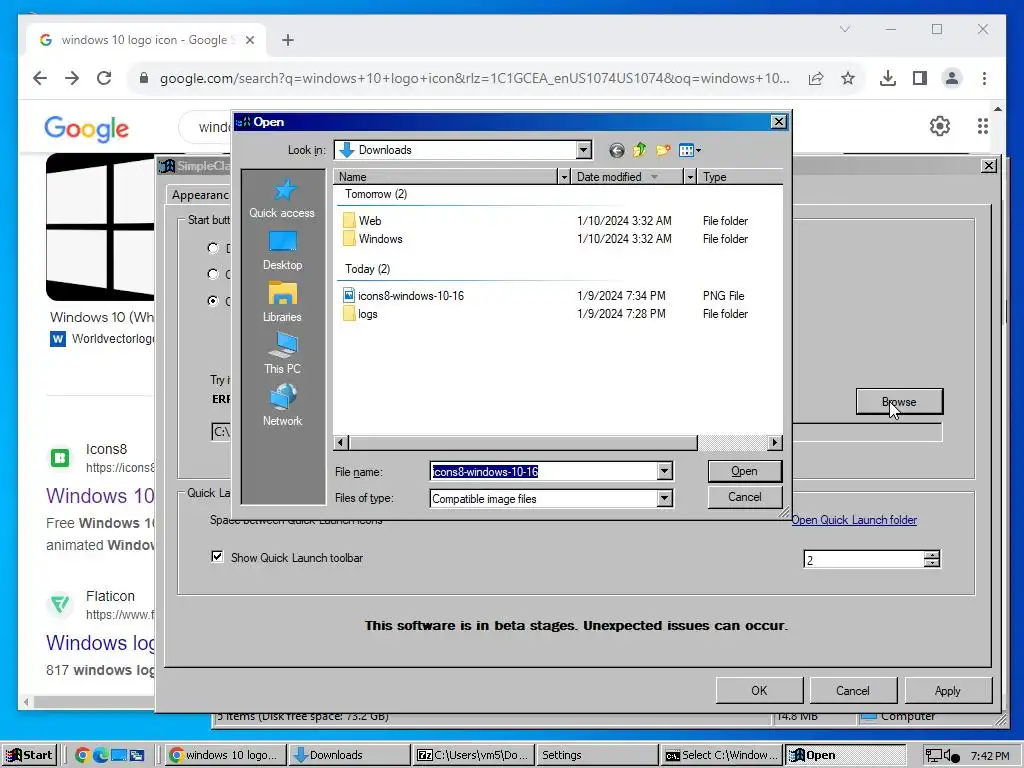Sort by Type column header
This screenshot has height=768, width=1024.
[x=740, y=177]
